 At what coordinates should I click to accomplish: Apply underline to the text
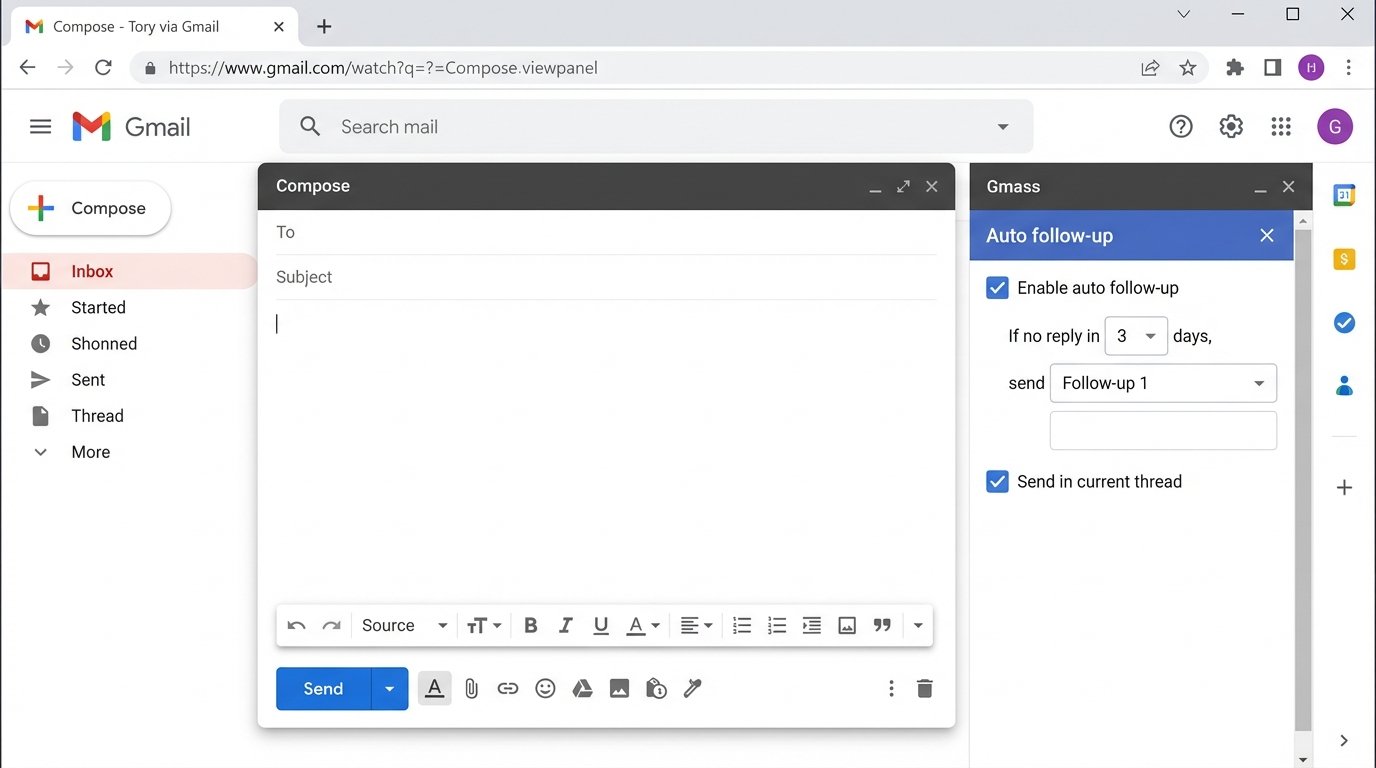coord(600,624)
